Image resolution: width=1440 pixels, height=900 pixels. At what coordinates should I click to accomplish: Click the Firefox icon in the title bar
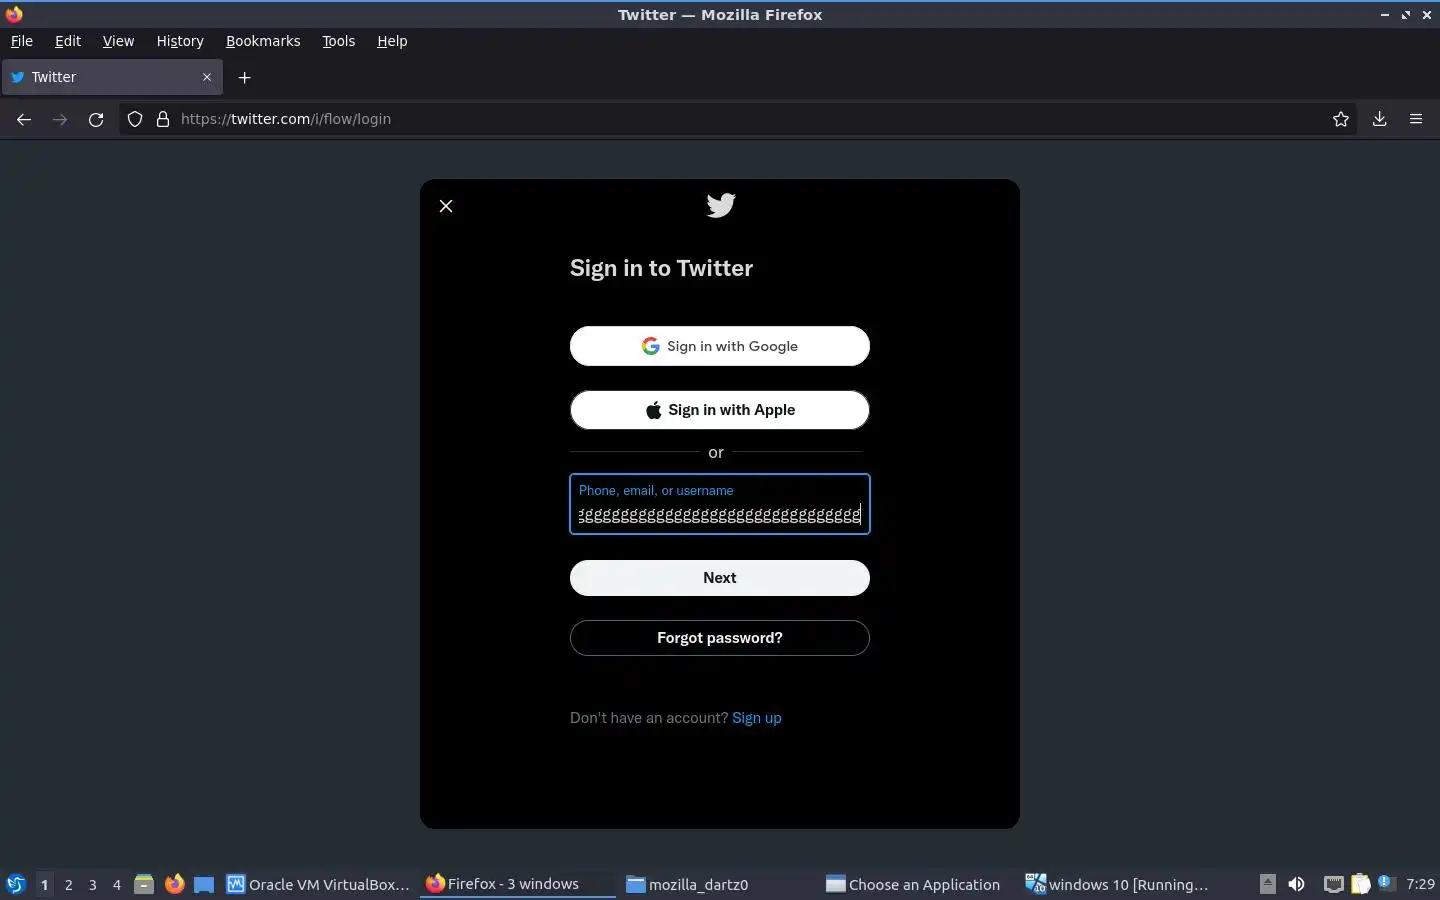pos(14,14)
